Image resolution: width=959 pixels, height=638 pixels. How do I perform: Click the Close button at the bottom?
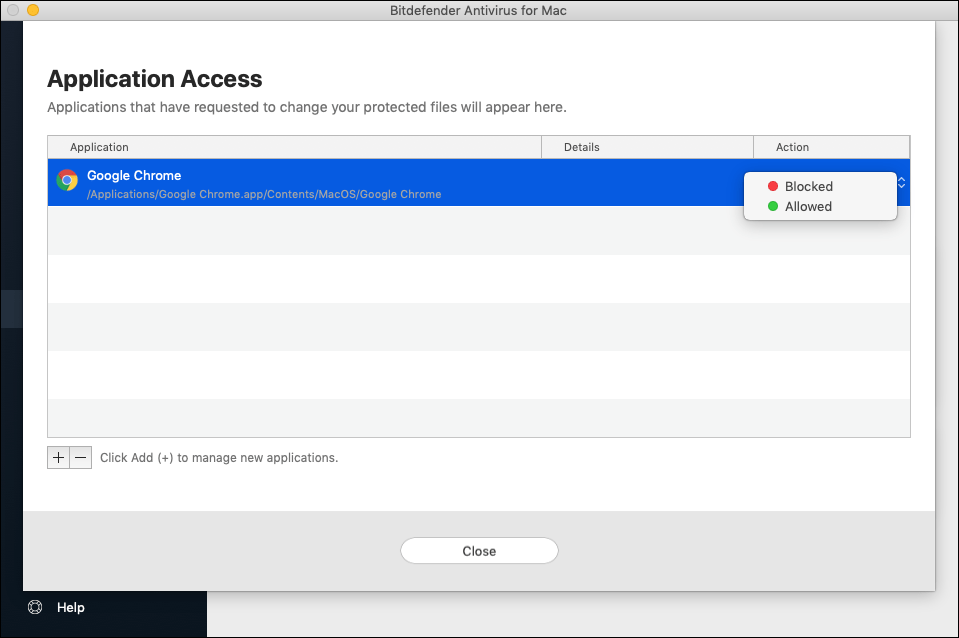pyautogui.click(x=479, y=551)
